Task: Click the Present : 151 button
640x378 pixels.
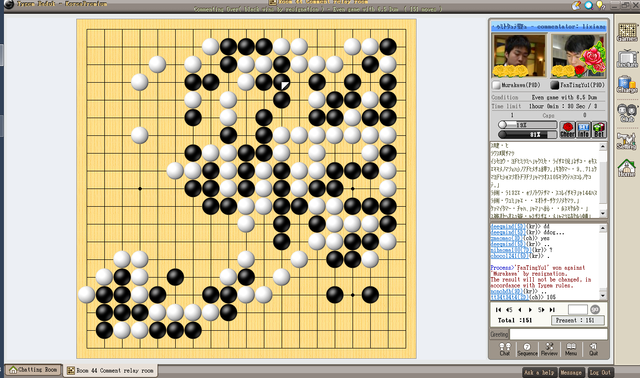Action: pyautogui.click(x=578, y=320)
